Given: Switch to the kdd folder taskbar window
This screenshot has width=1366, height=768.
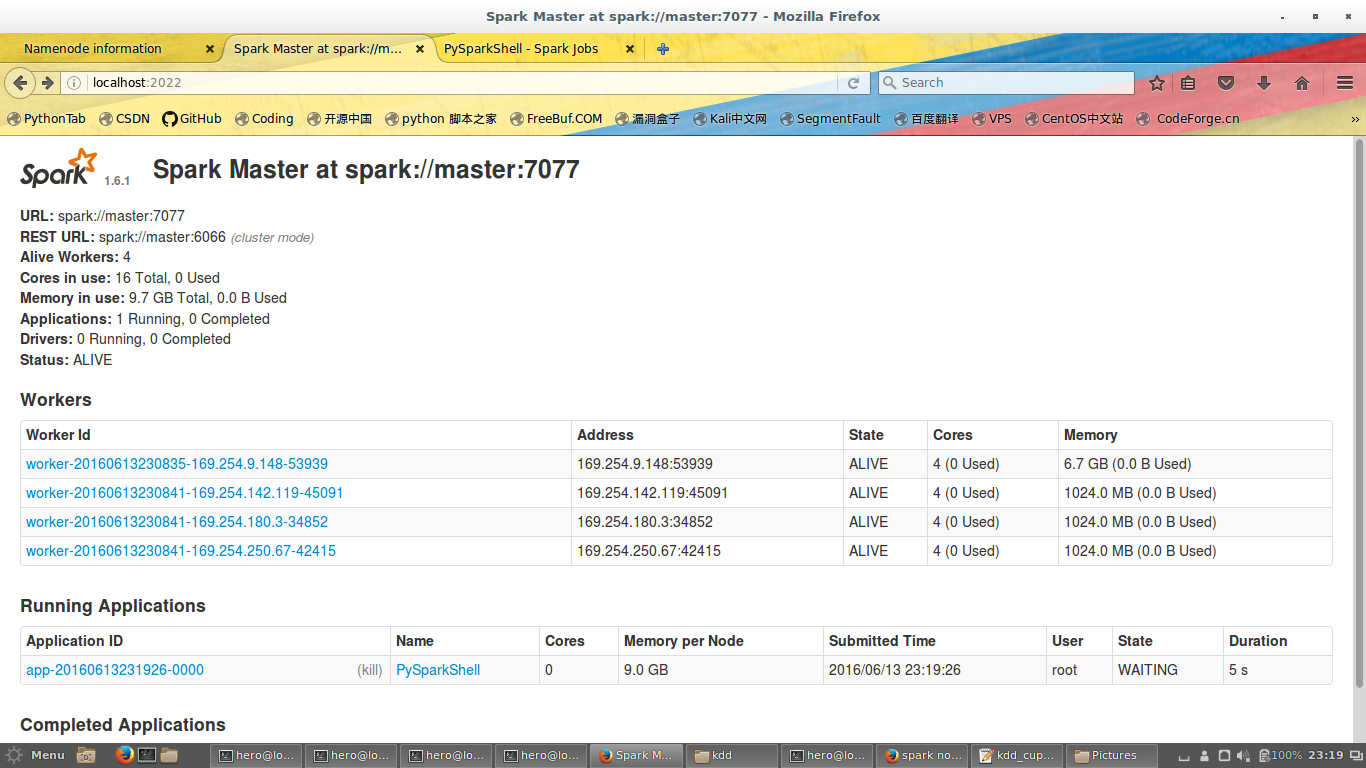Looking at the screenshot, I should point(732,755).
